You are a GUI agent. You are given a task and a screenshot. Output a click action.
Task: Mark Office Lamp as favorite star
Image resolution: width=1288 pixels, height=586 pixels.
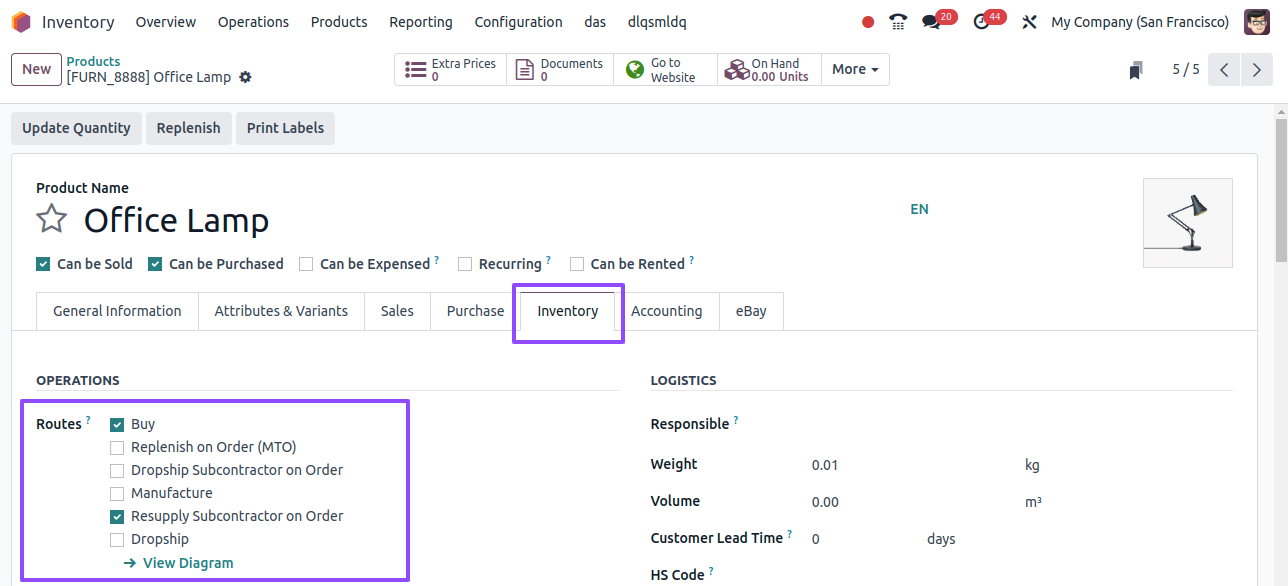[x=52, y=219]
